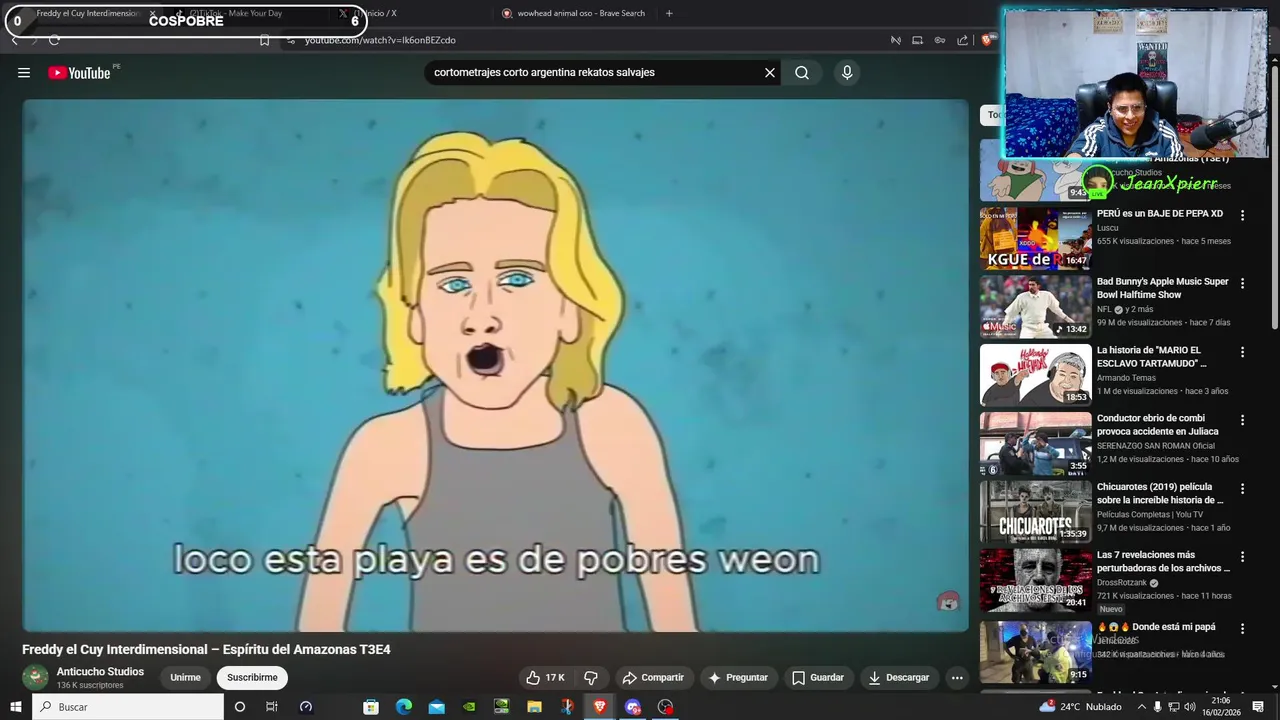
Task: Open Anticucho Studios channel avatar
Action: [x=36, y=678]
